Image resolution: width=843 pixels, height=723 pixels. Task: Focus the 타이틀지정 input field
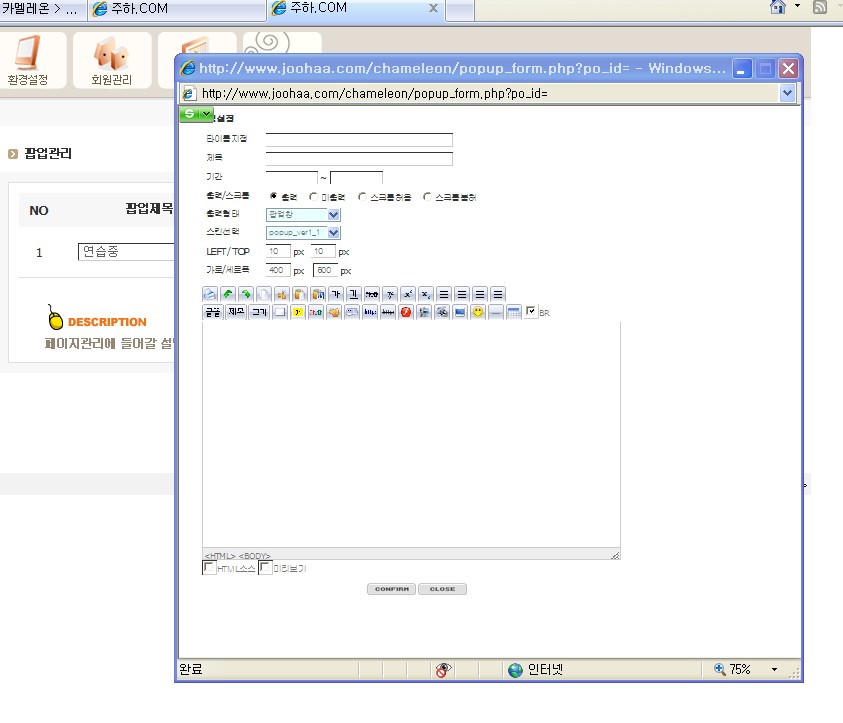click(359, 139)
